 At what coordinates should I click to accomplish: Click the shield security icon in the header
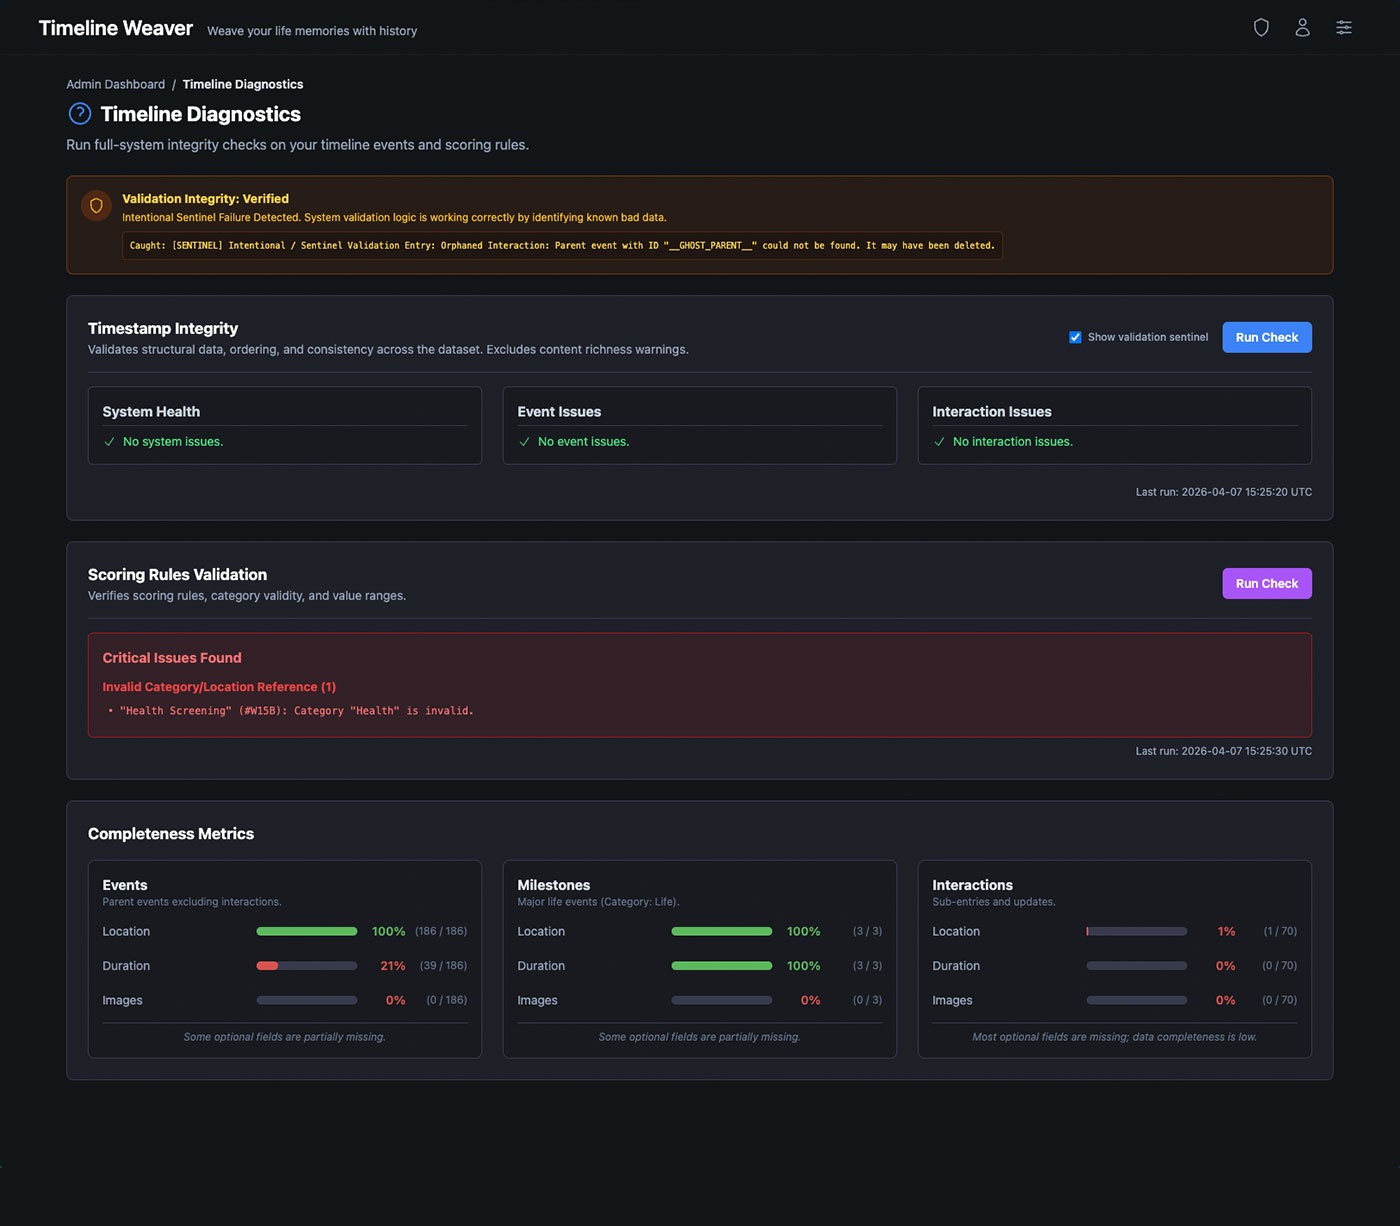point(1261,27)
